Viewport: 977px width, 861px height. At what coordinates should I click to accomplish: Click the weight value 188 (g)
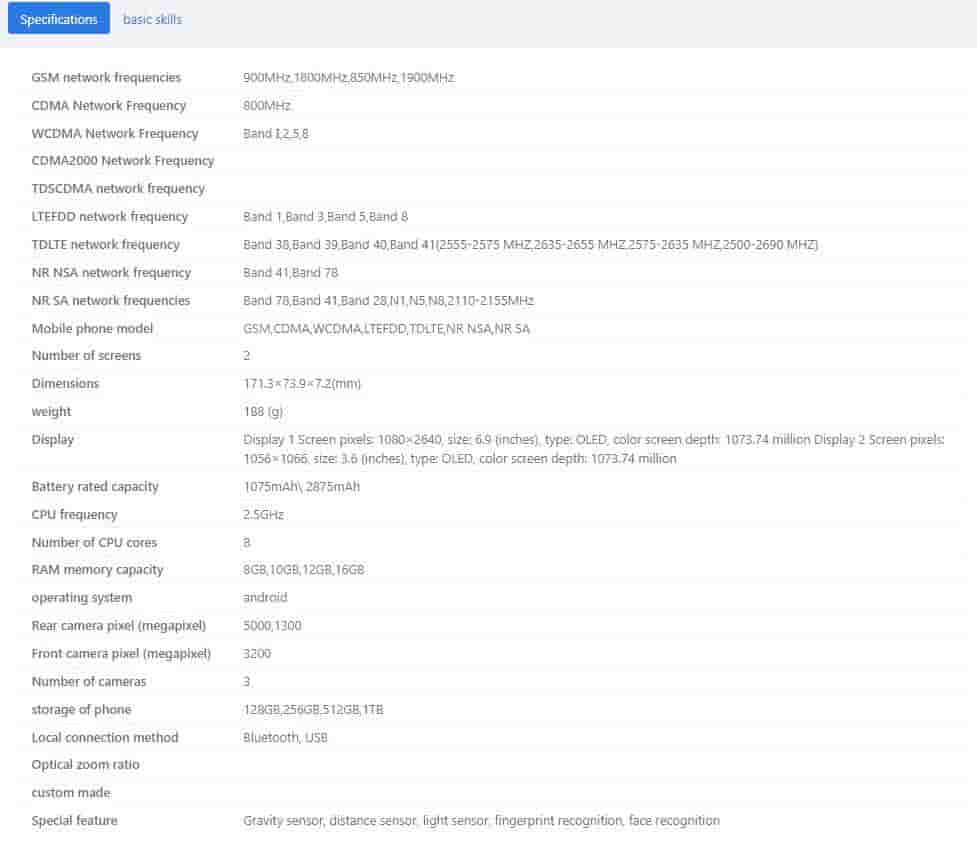coord(263,411)
